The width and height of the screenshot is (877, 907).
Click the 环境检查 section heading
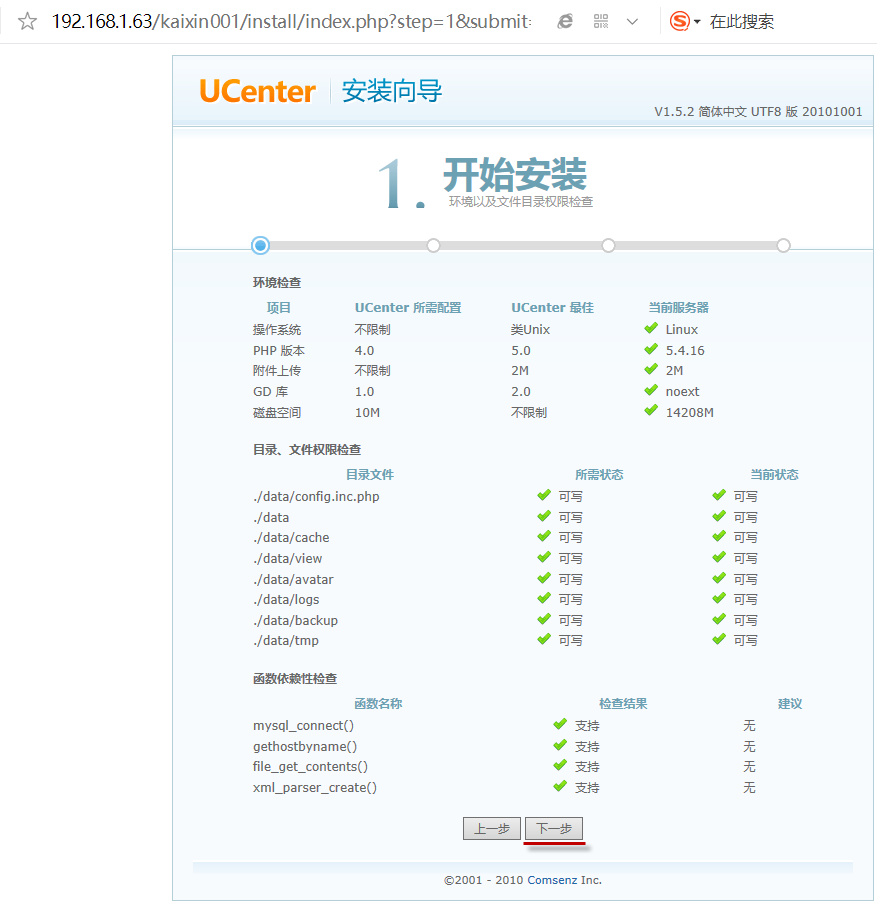tap(277, 283)
